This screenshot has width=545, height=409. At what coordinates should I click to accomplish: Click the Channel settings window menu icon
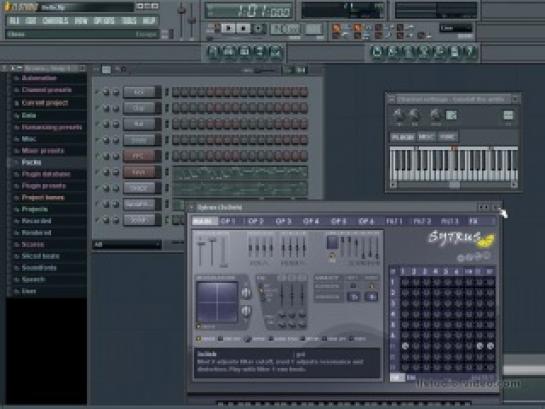coord(392,100)
